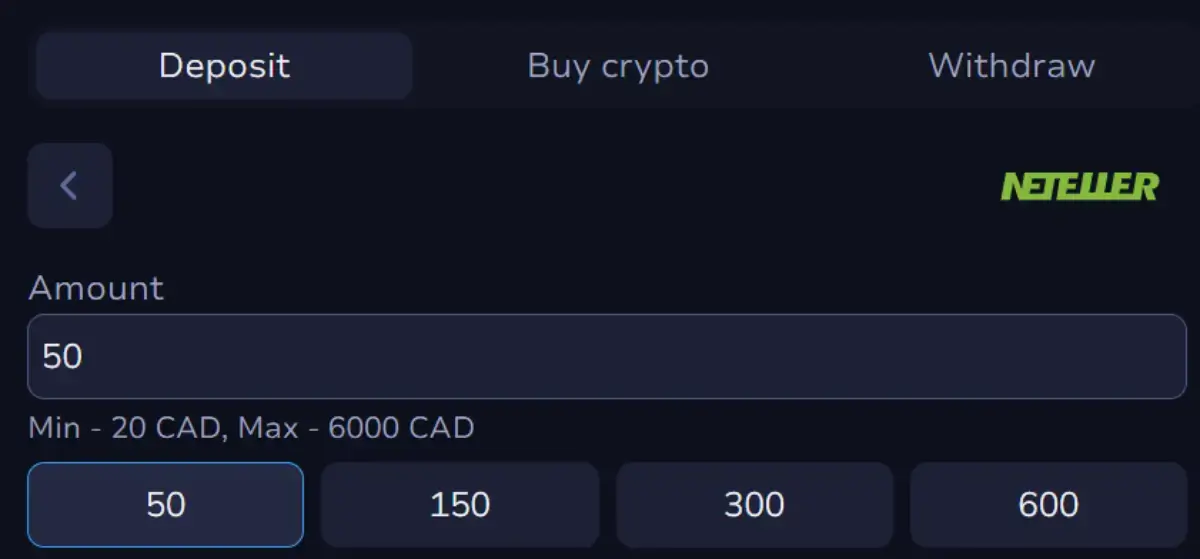Switch to the Withdraw tab
This screenshot has height=559, width=1200.
pos(1011,66)
